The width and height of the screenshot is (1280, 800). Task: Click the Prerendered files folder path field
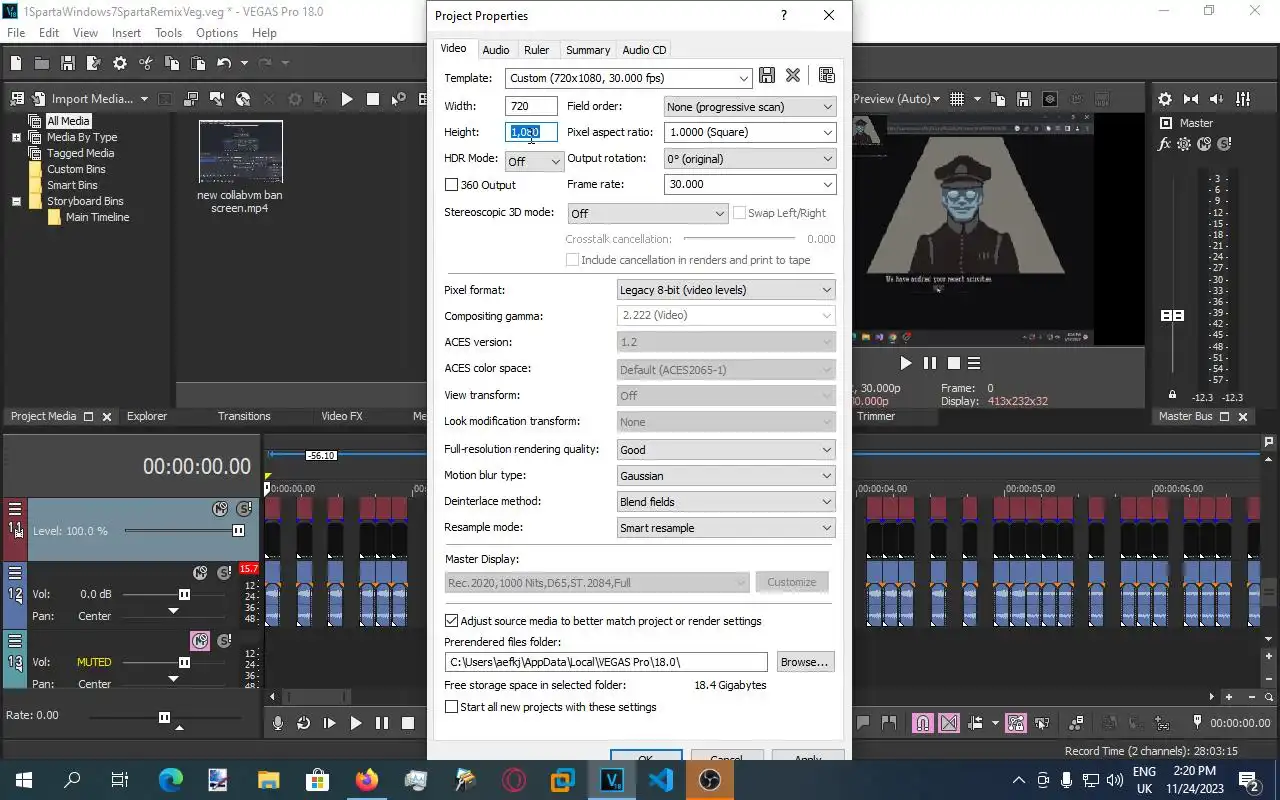click(606, 662)
